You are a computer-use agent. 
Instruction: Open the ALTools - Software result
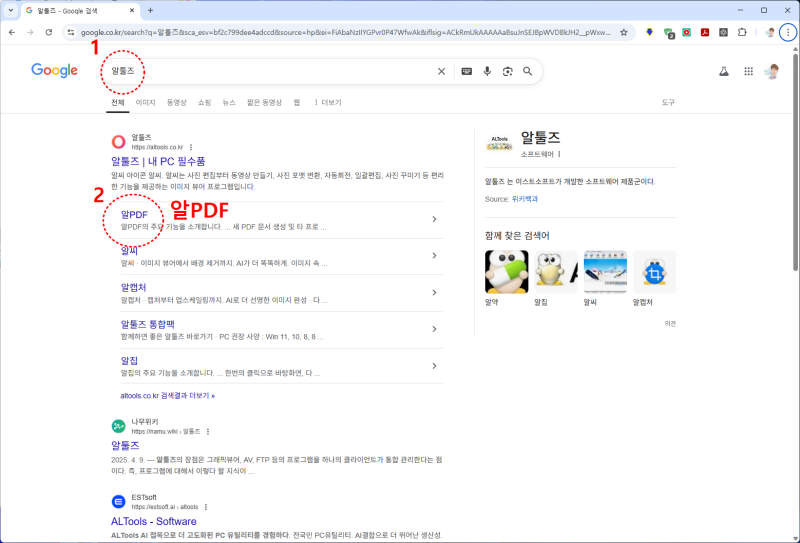(x=154, y=521)
